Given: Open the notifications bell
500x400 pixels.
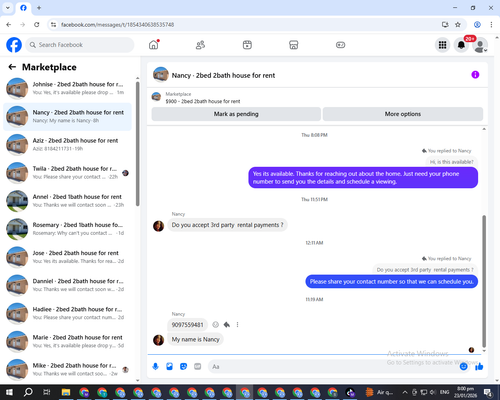Looking at the screenshot, I should 461,45.
